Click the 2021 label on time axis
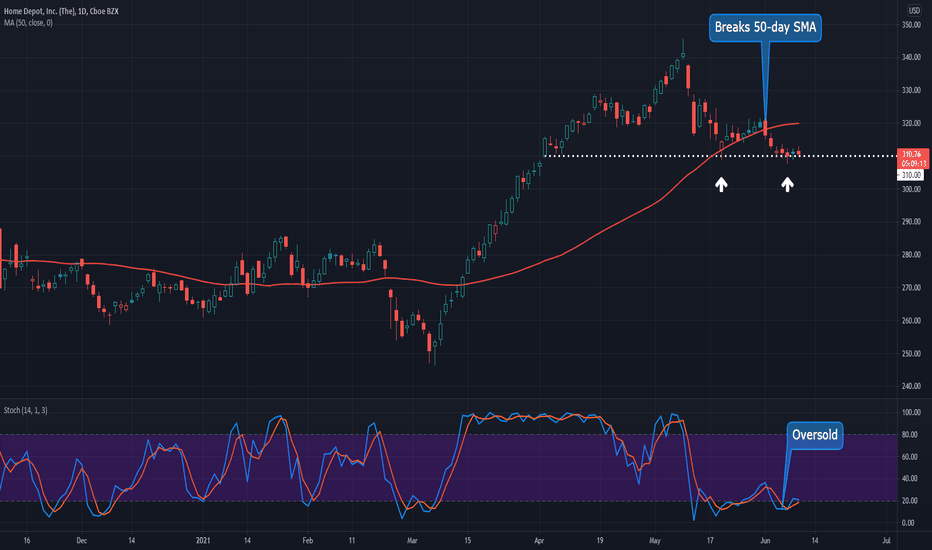 coord(203,541)
